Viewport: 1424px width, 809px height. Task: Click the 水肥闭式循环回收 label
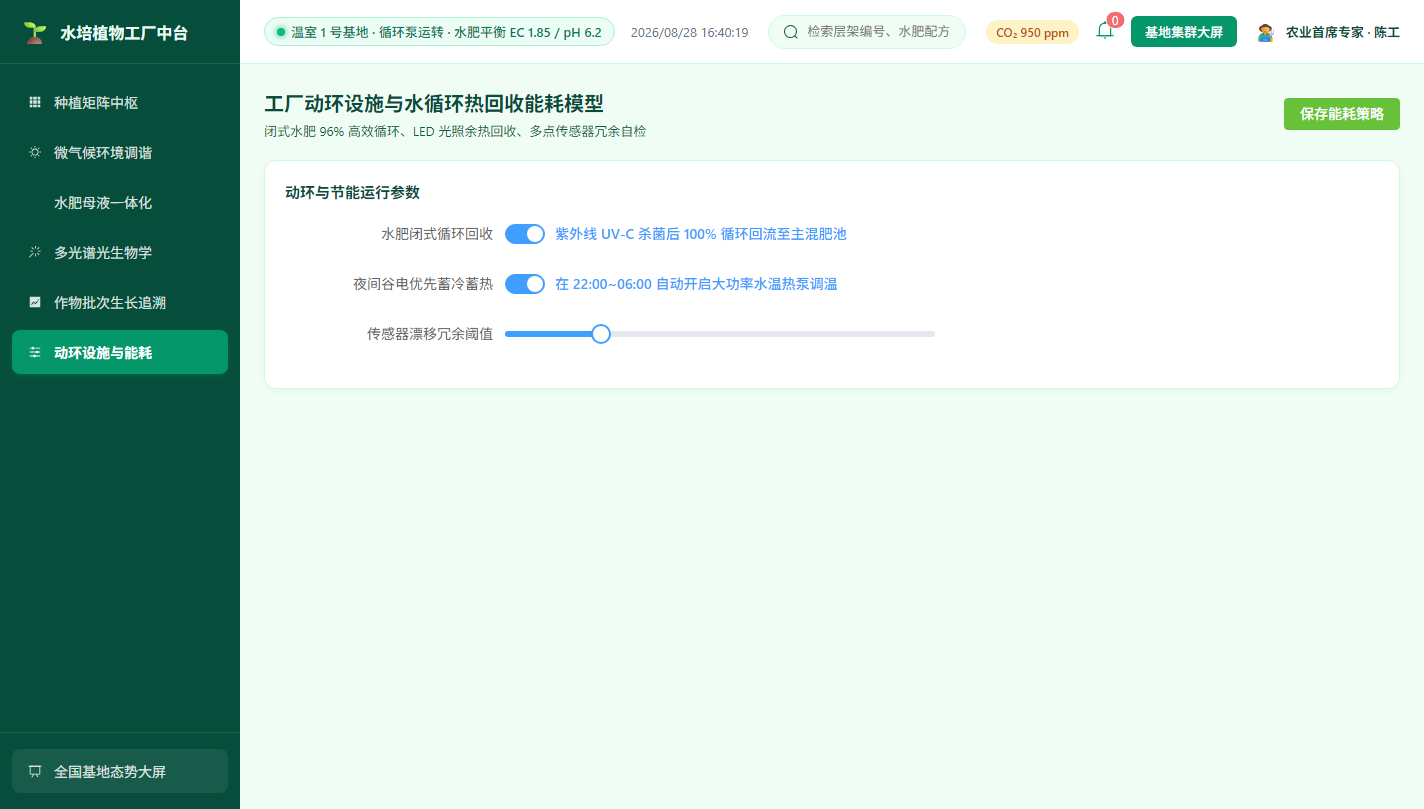pyautogui.click(x=437, y=234)
